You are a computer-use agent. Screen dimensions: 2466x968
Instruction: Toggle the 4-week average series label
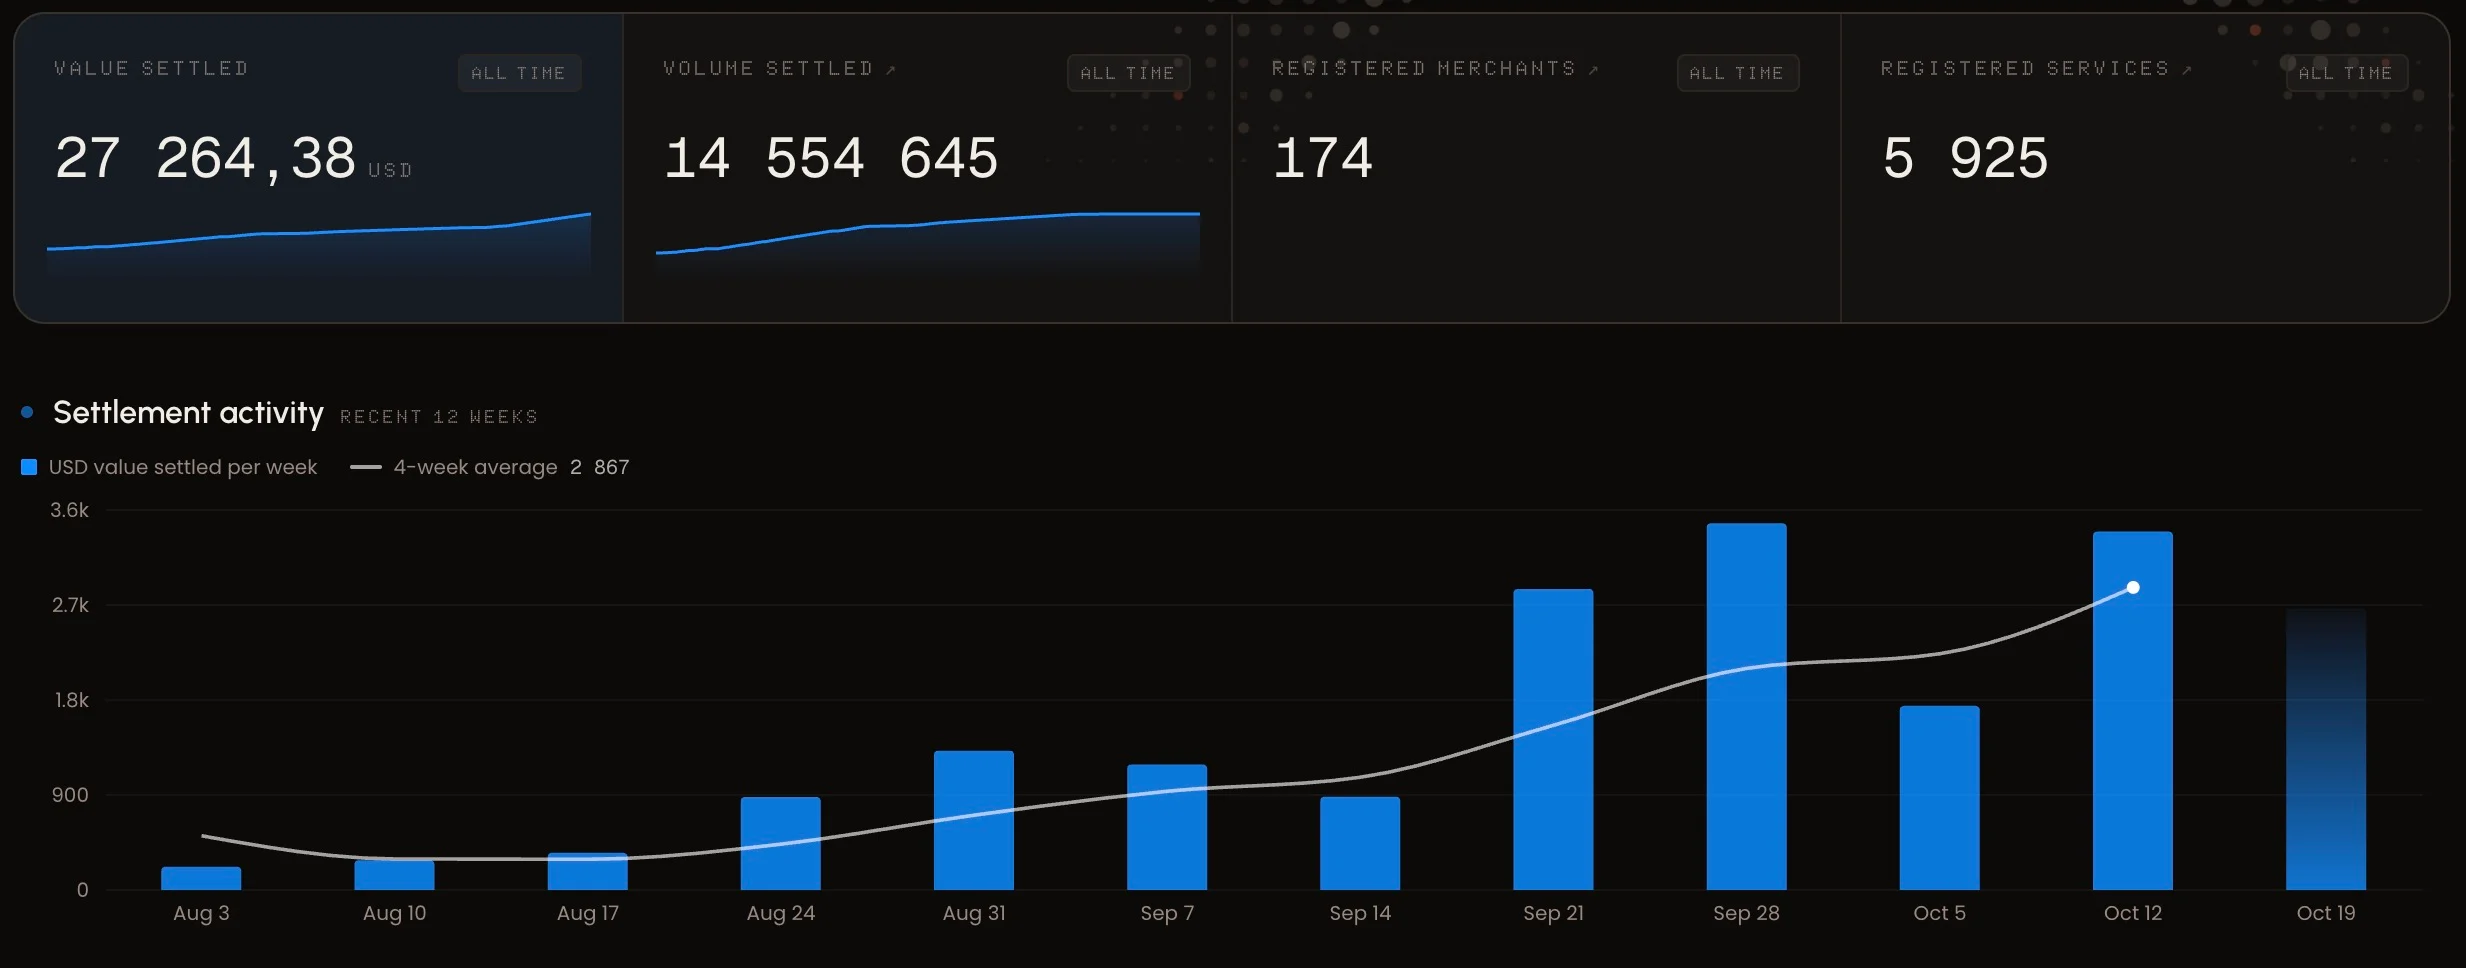click(475, 467)
